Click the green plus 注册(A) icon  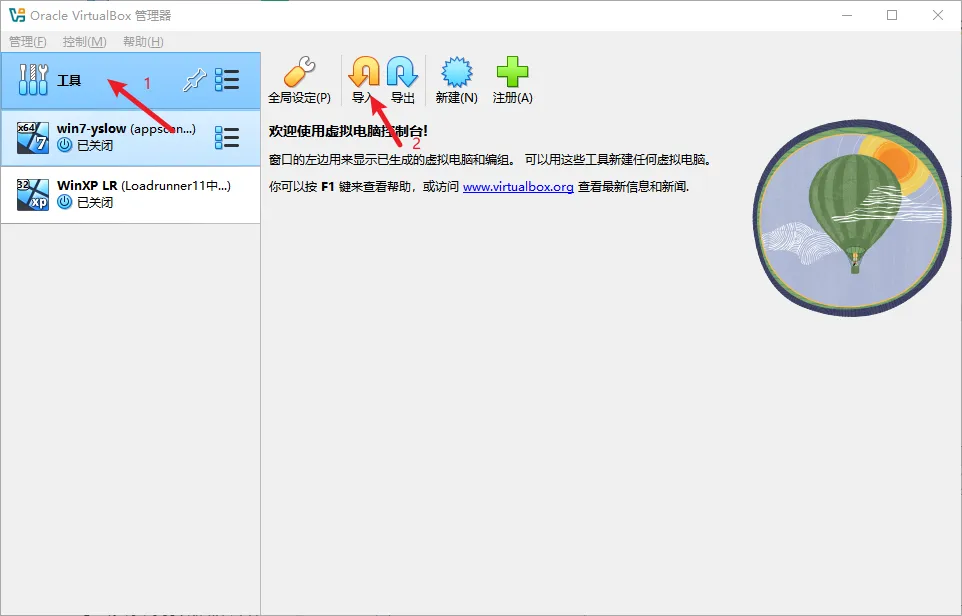(x=512, y=73)
